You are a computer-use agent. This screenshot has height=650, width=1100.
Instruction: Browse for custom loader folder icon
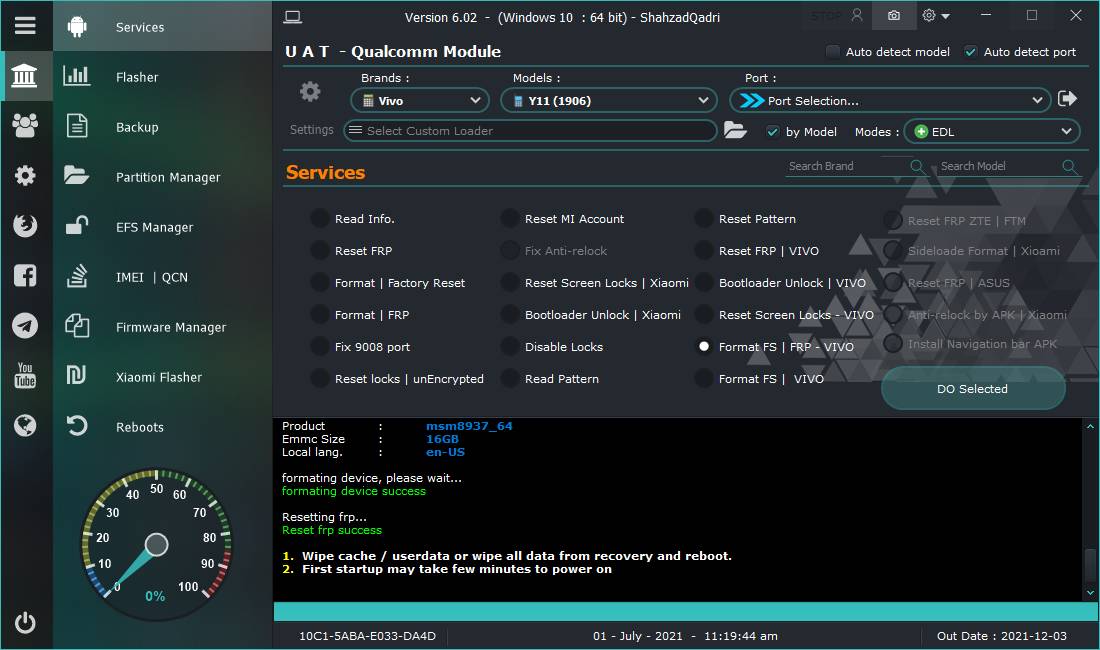(735, 130)
